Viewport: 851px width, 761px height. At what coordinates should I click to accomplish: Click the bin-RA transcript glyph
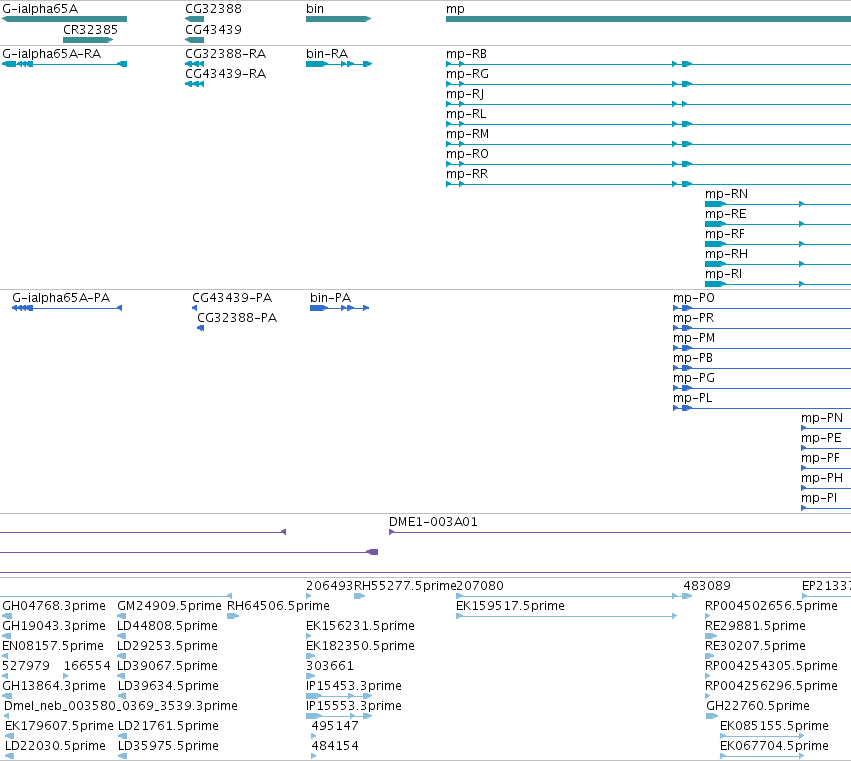click(x=339, y=64)
